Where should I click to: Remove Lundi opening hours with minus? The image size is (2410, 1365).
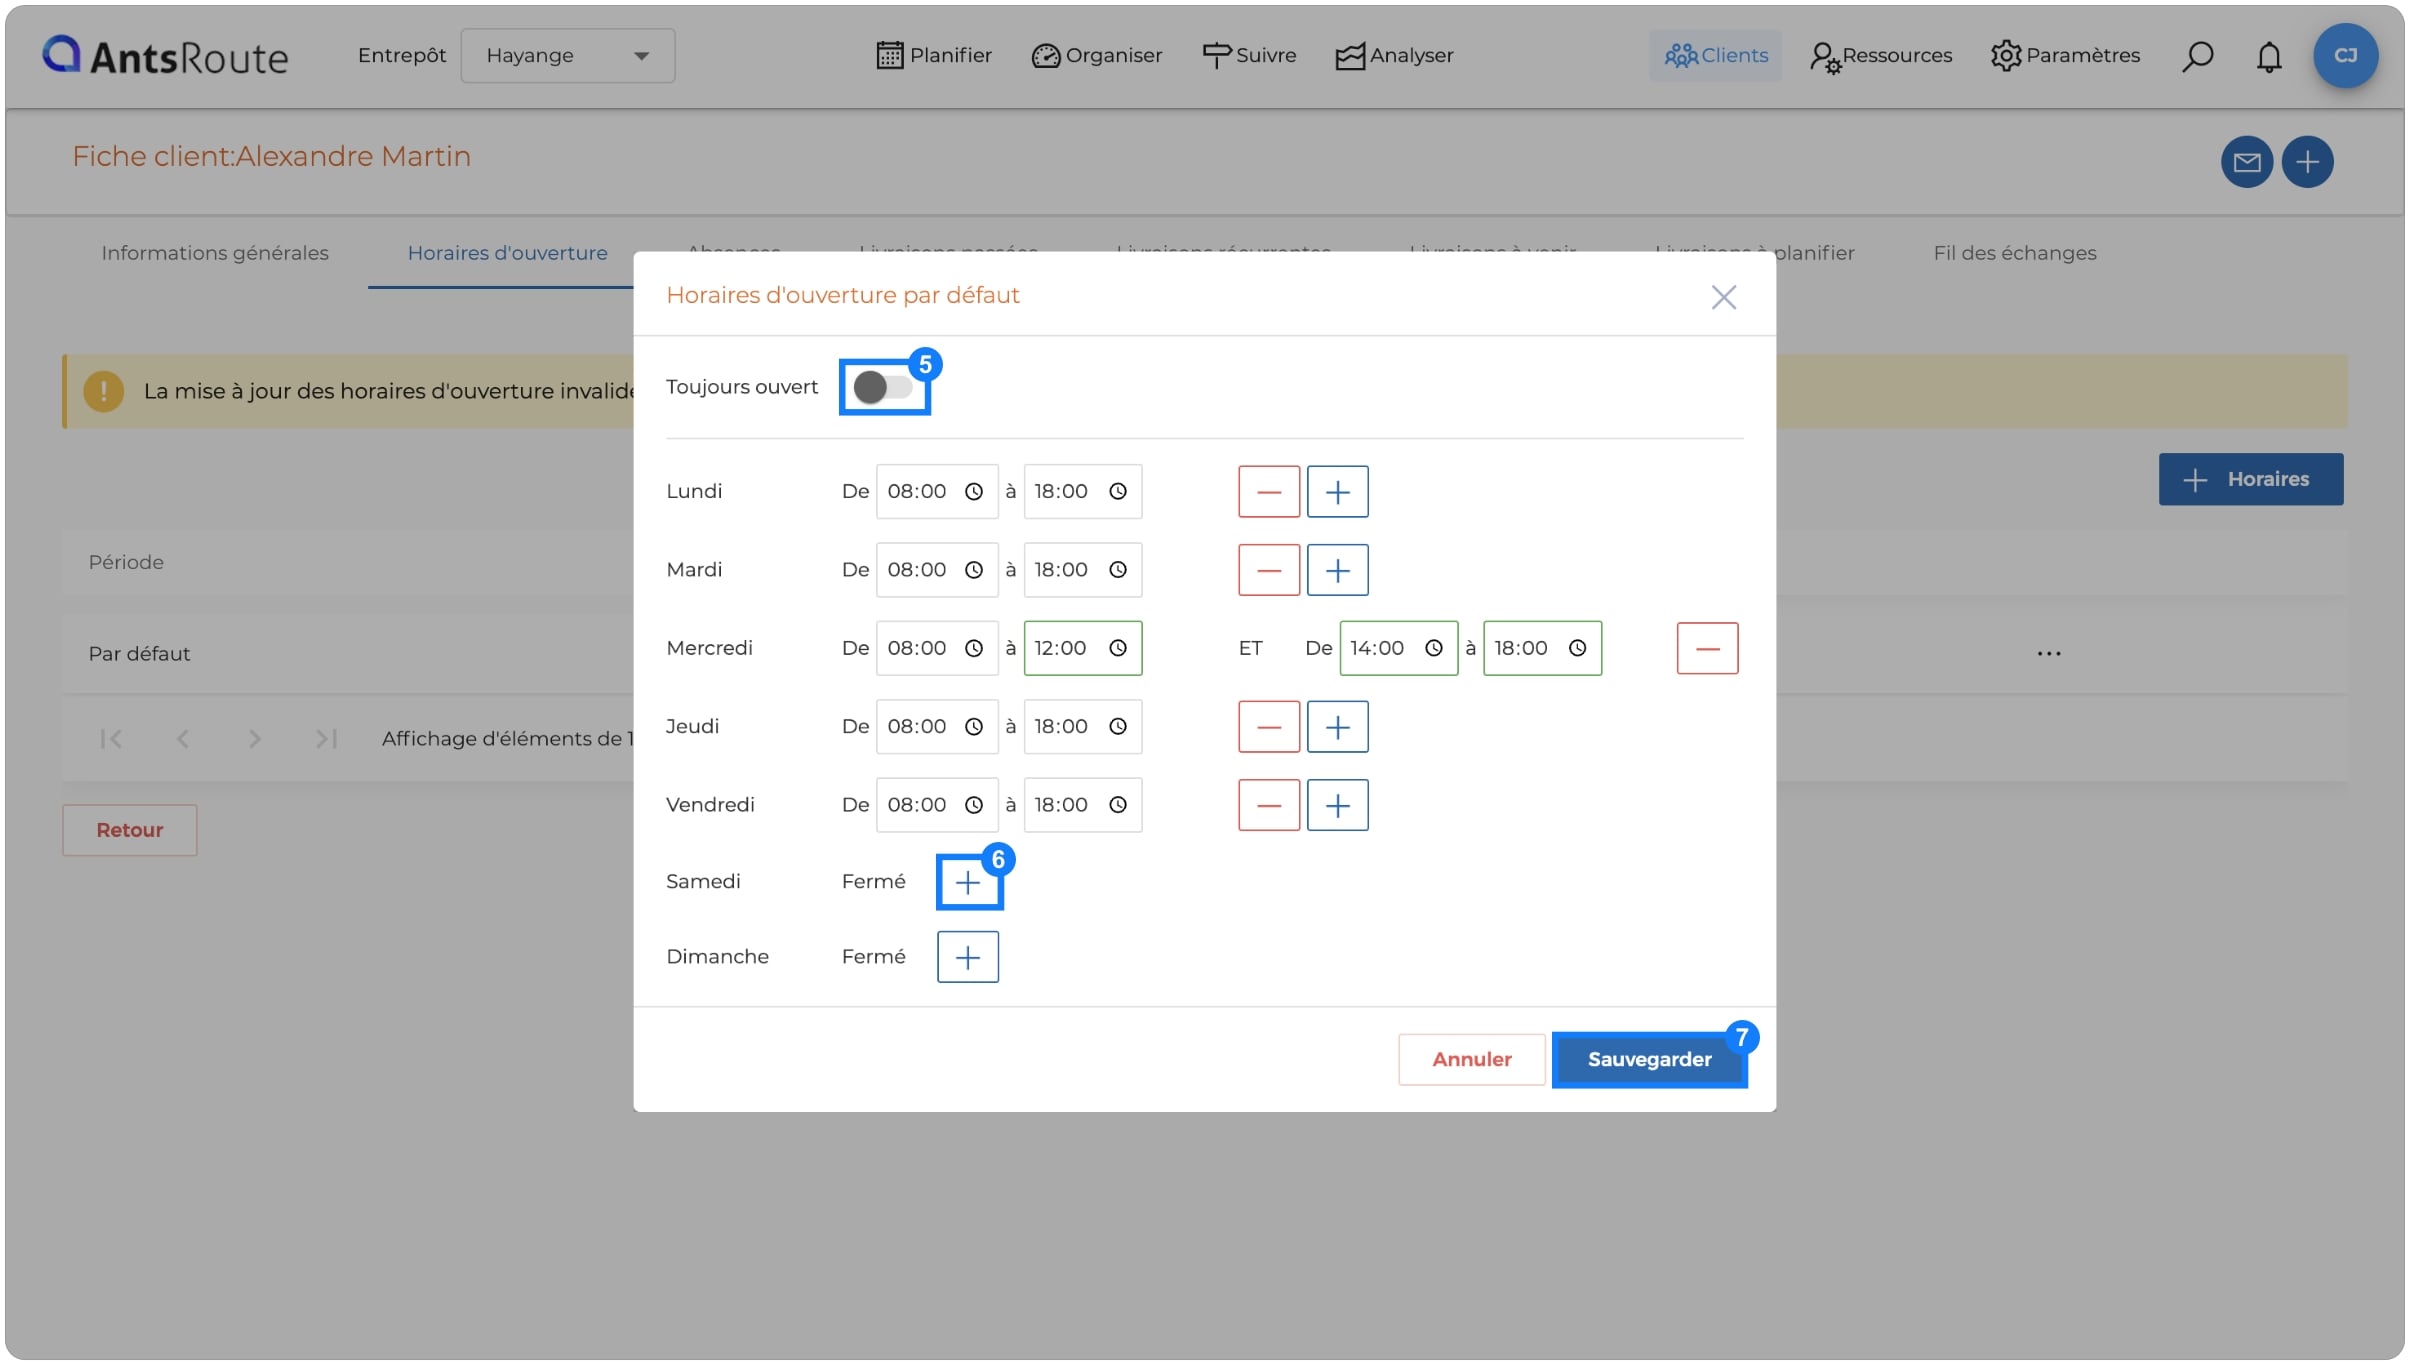point(1269,492)
